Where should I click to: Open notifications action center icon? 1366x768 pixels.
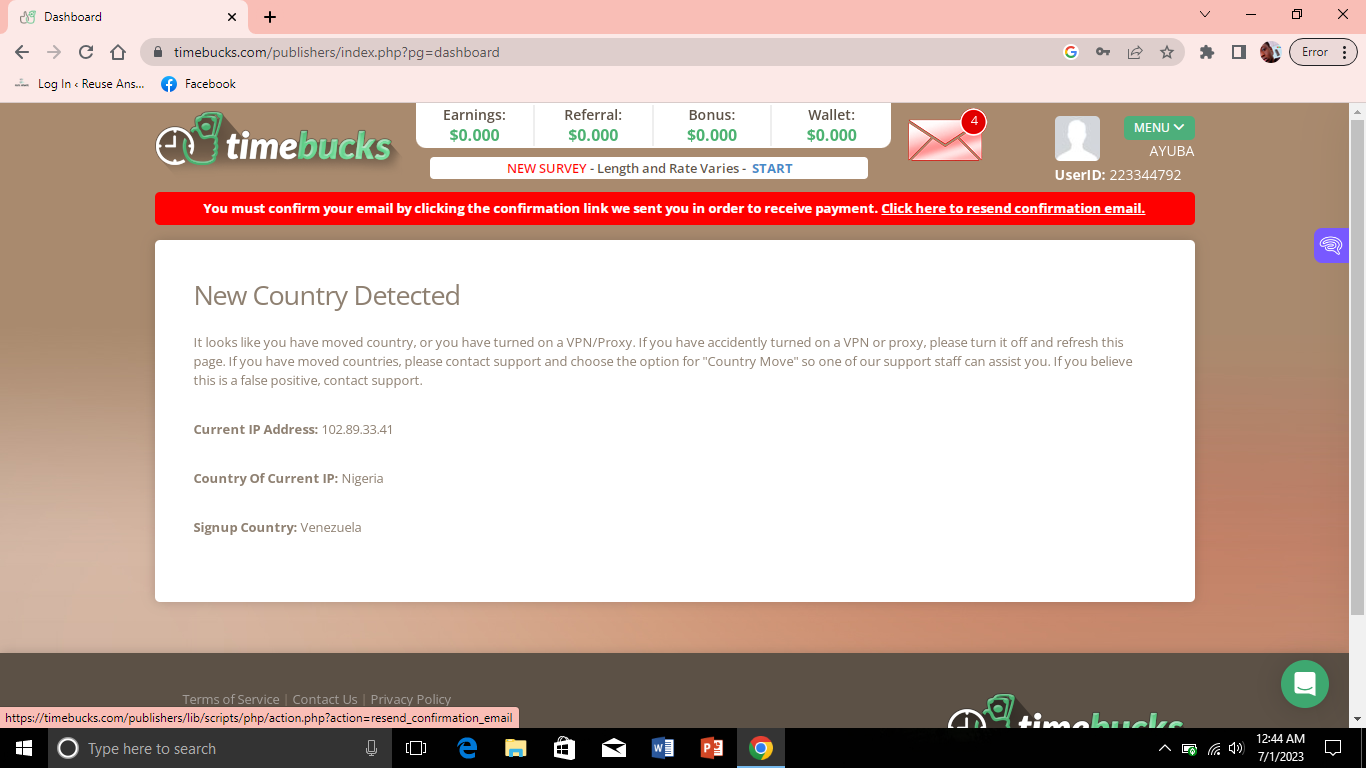click(x=1332, y=748)
